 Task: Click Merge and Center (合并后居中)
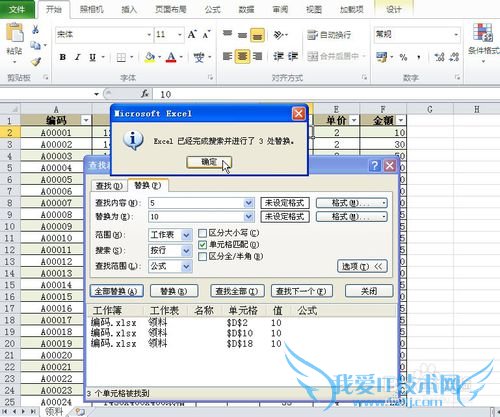click(x=333, y=56)
